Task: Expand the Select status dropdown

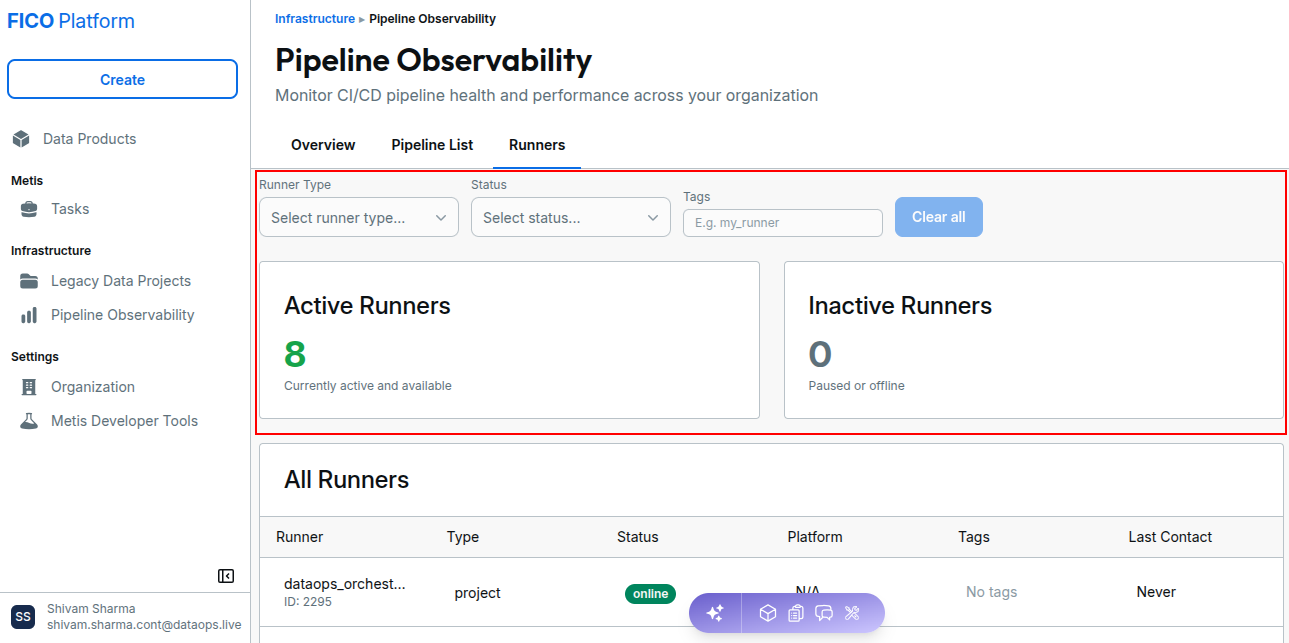Action: pos(571,217)
